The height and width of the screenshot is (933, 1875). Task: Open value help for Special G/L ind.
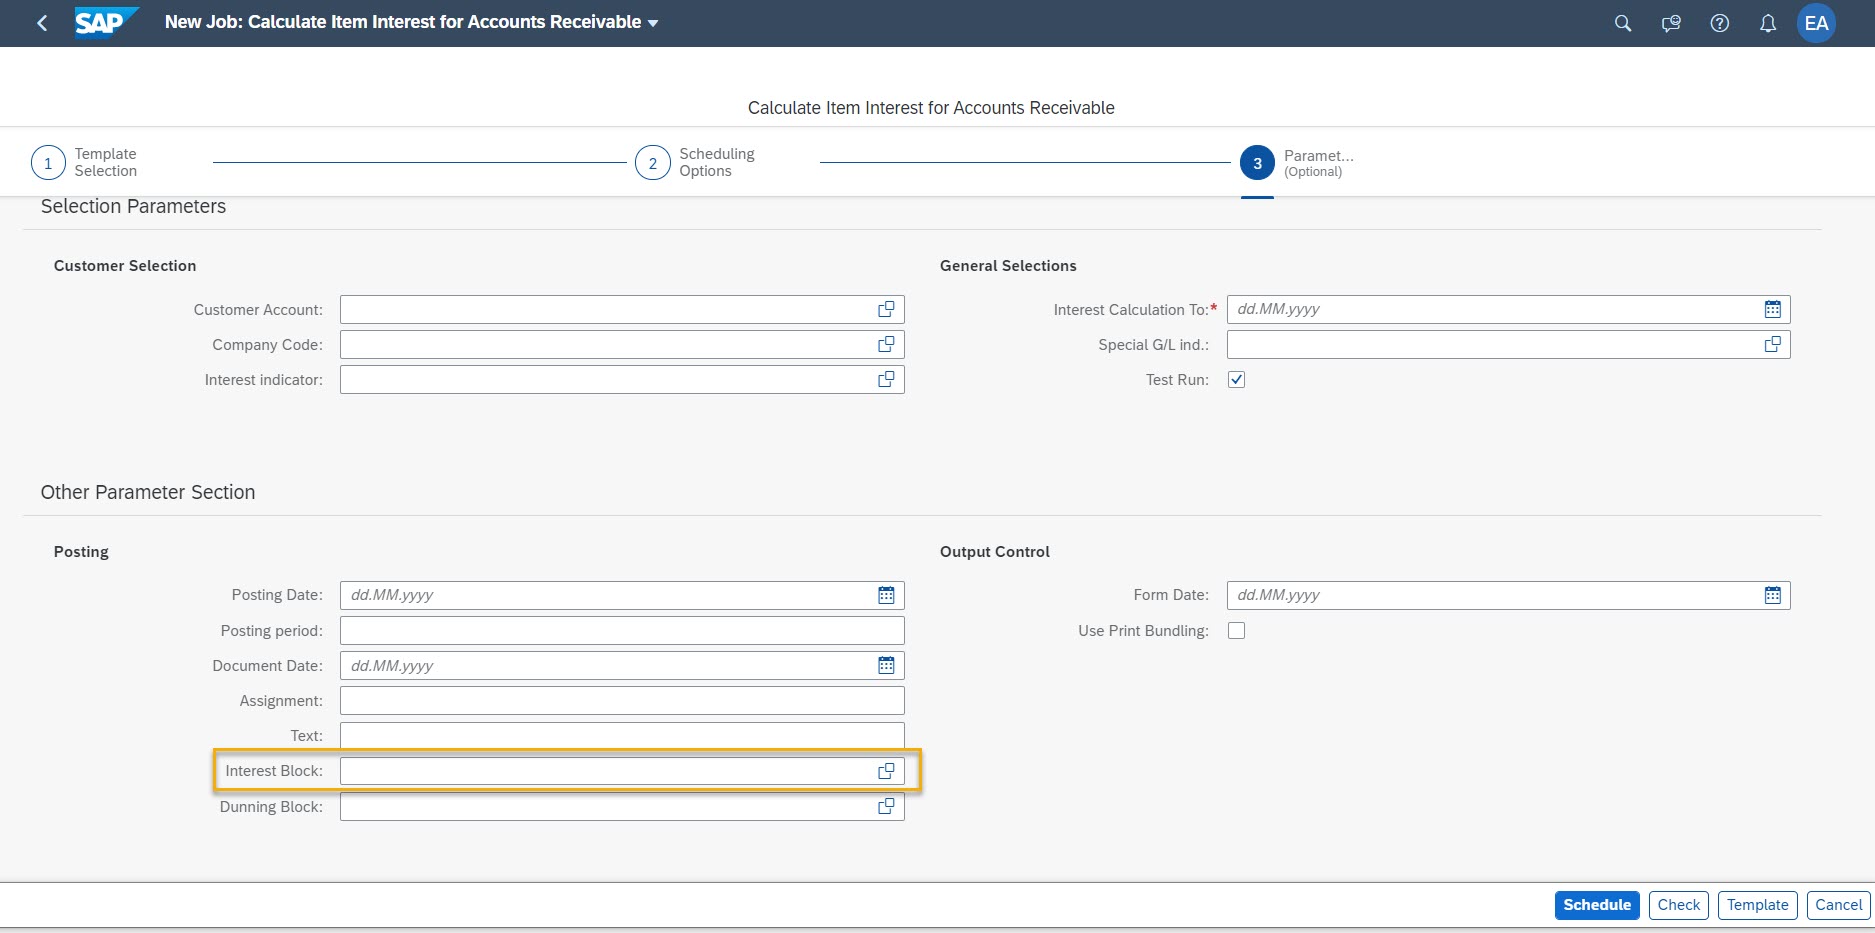1772,345
